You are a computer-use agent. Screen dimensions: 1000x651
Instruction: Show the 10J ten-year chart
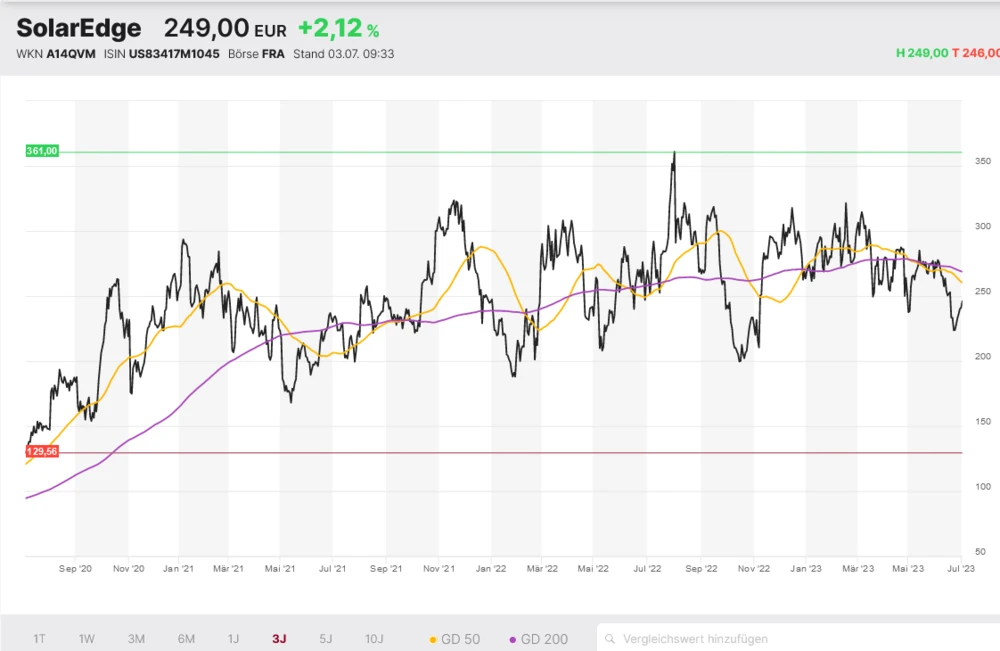[374, 638]
